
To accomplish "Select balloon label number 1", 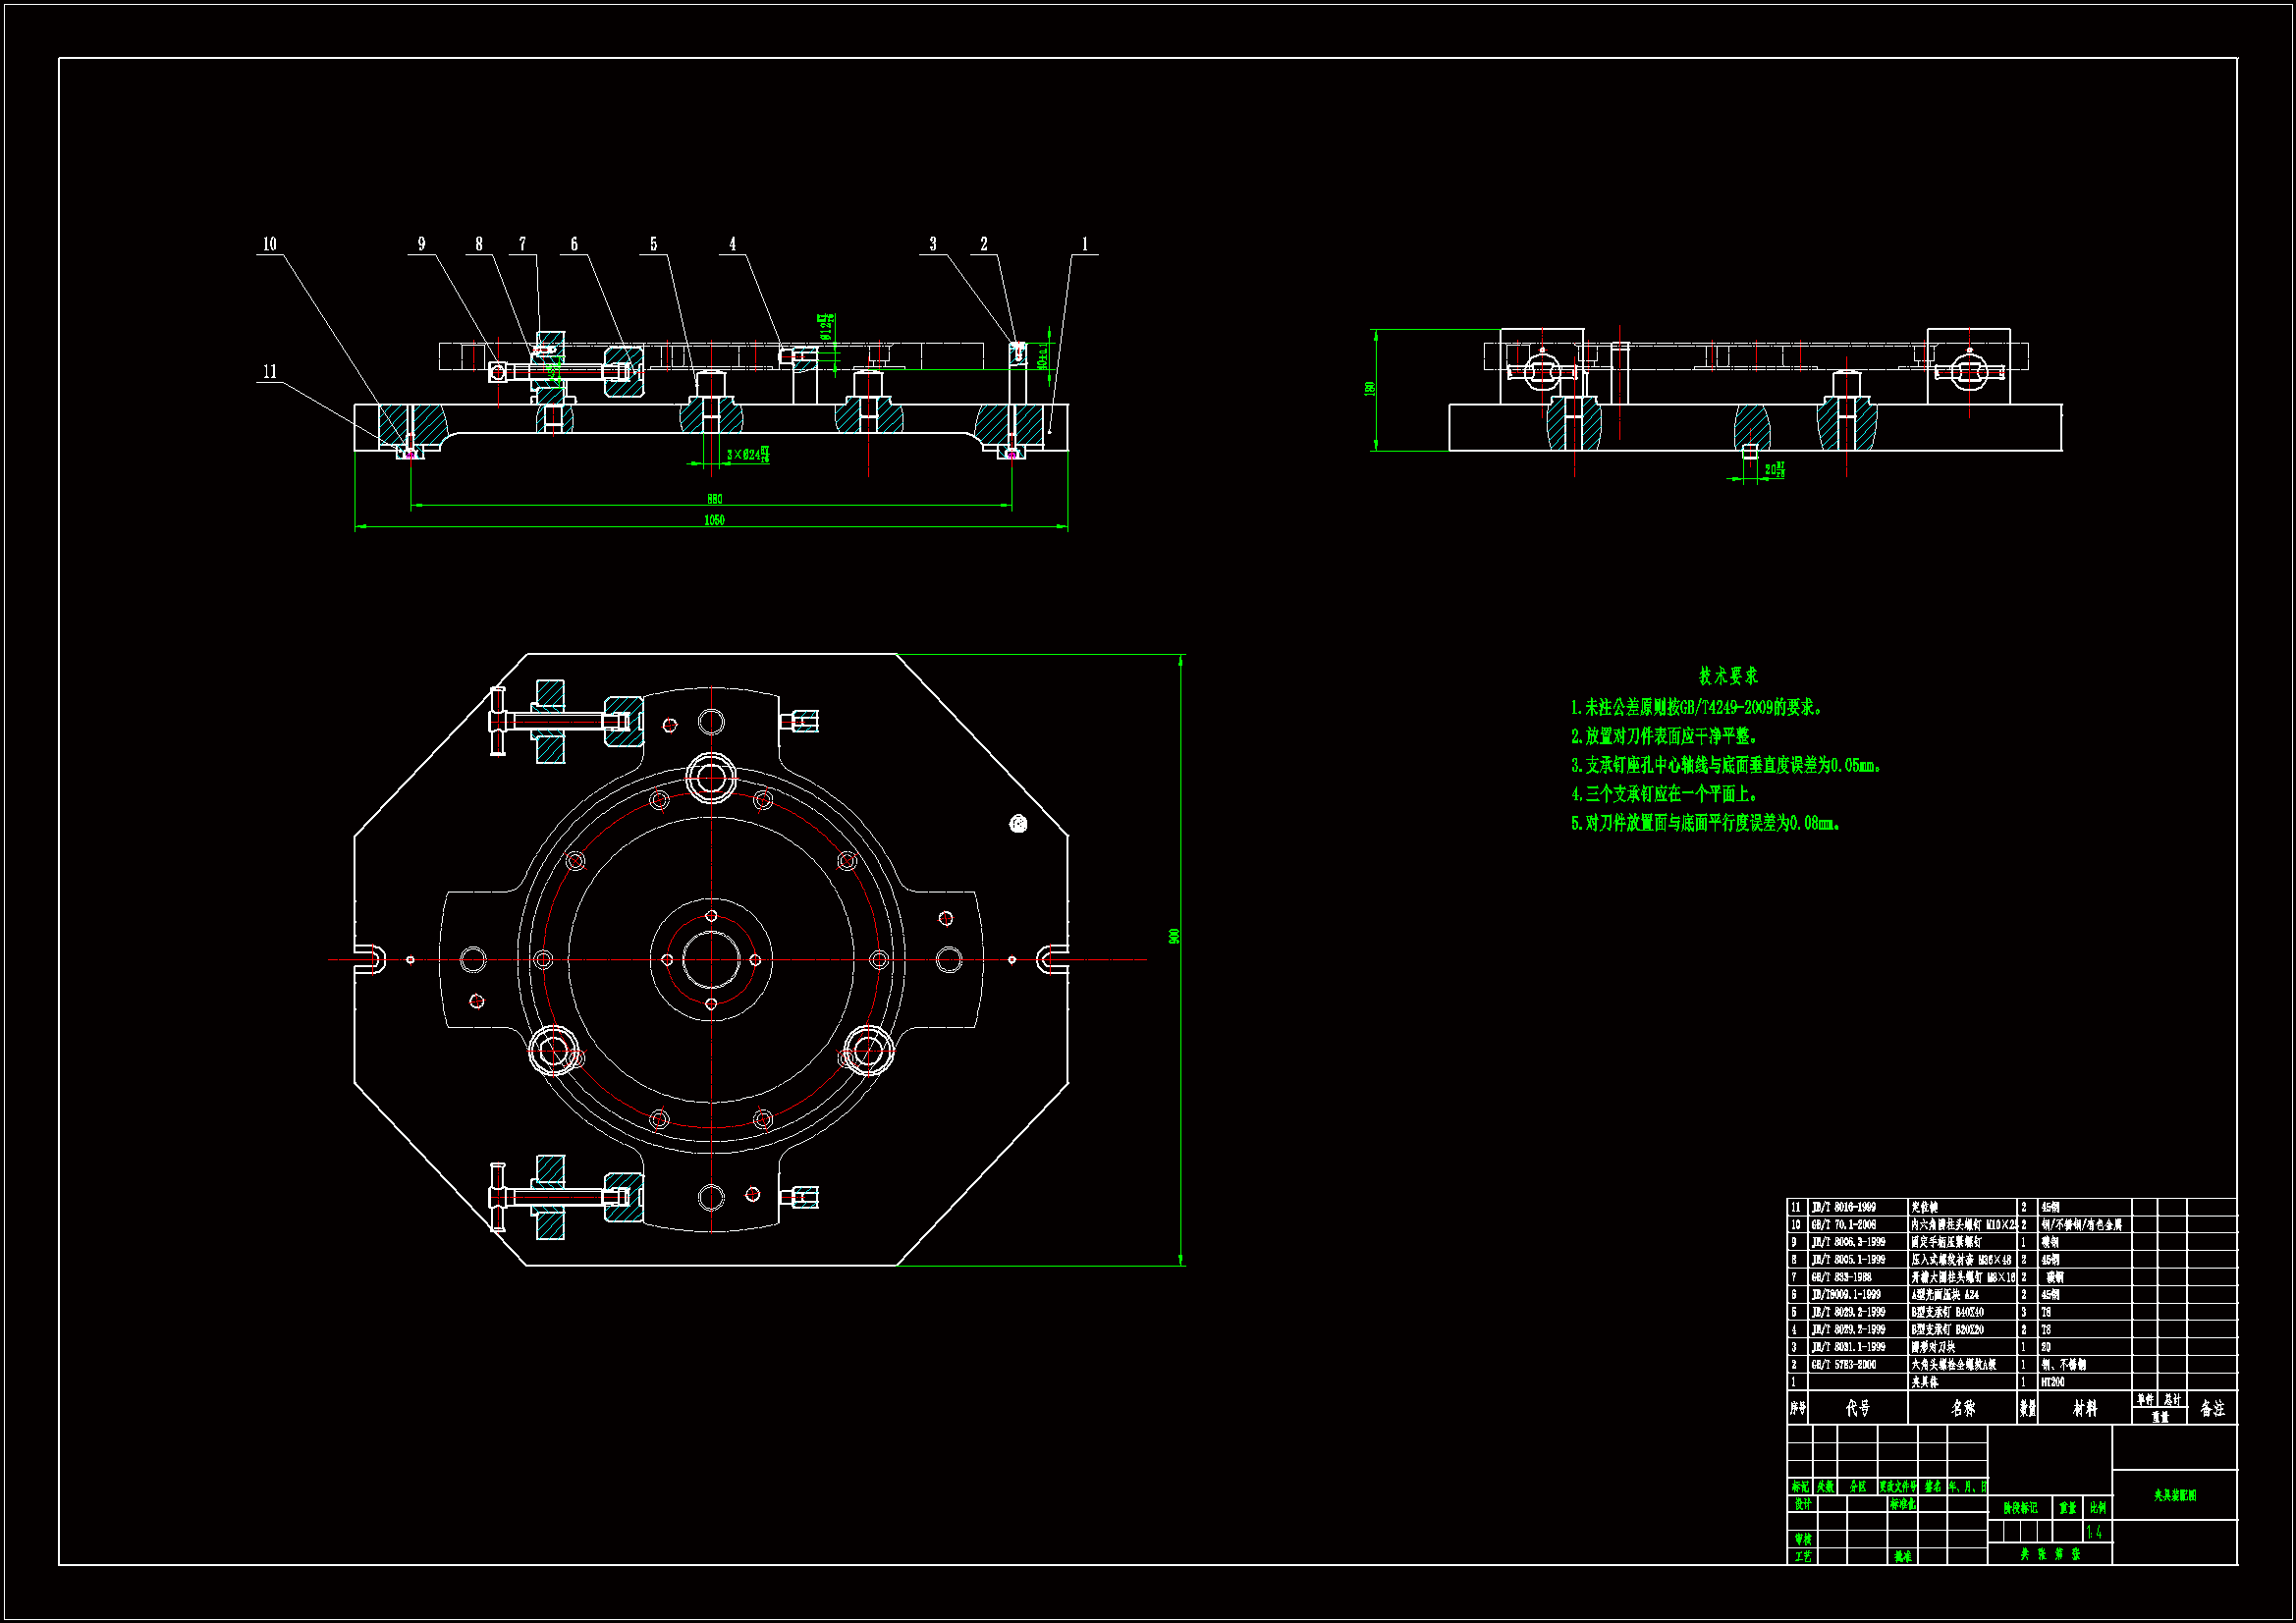I will [1084, 244].
